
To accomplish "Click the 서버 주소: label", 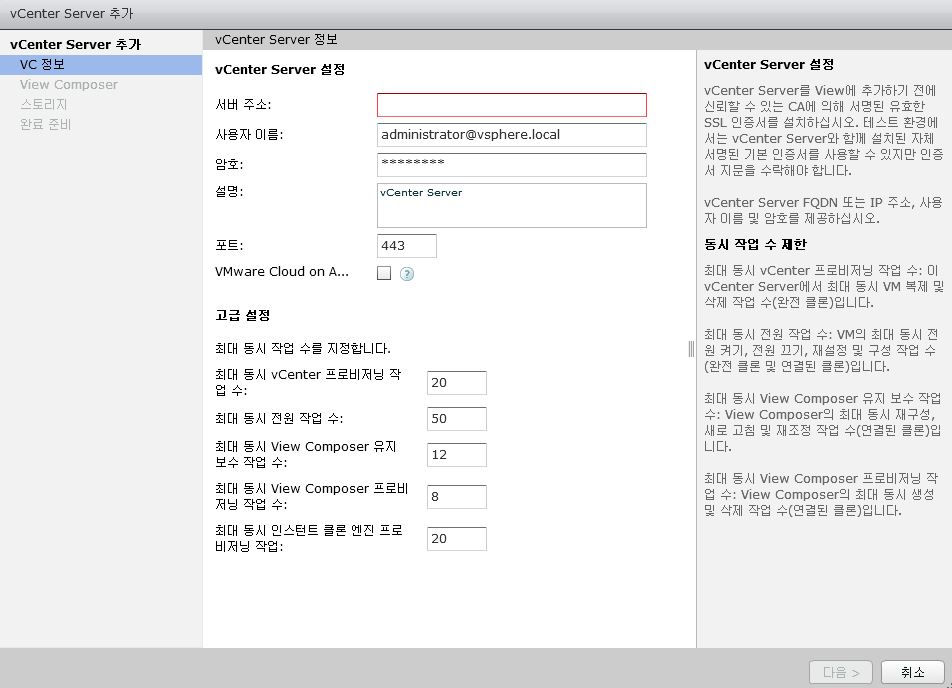I will 243,104.
